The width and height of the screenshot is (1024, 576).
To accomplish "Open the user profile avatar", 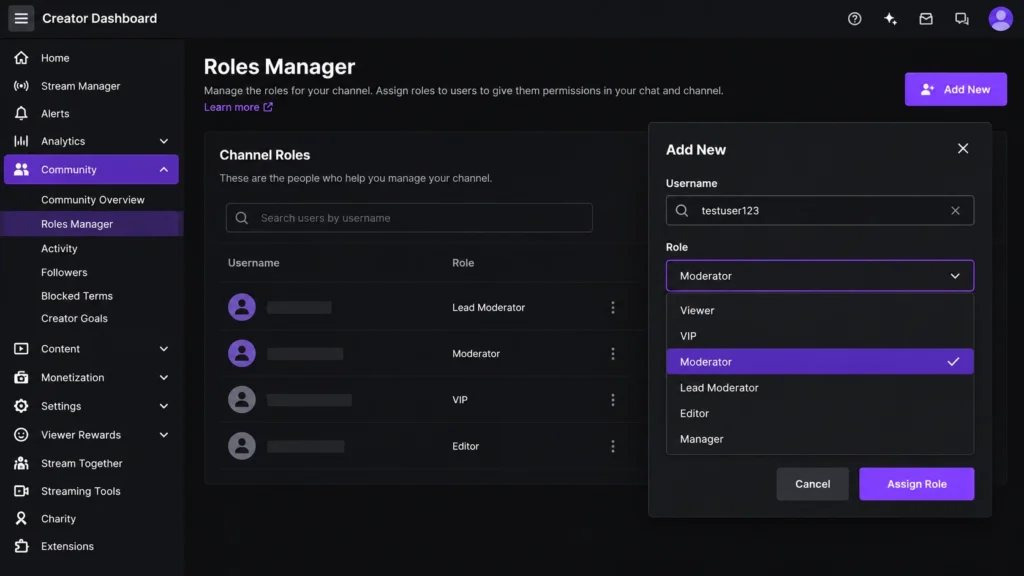I will [x=1000, y=19].
